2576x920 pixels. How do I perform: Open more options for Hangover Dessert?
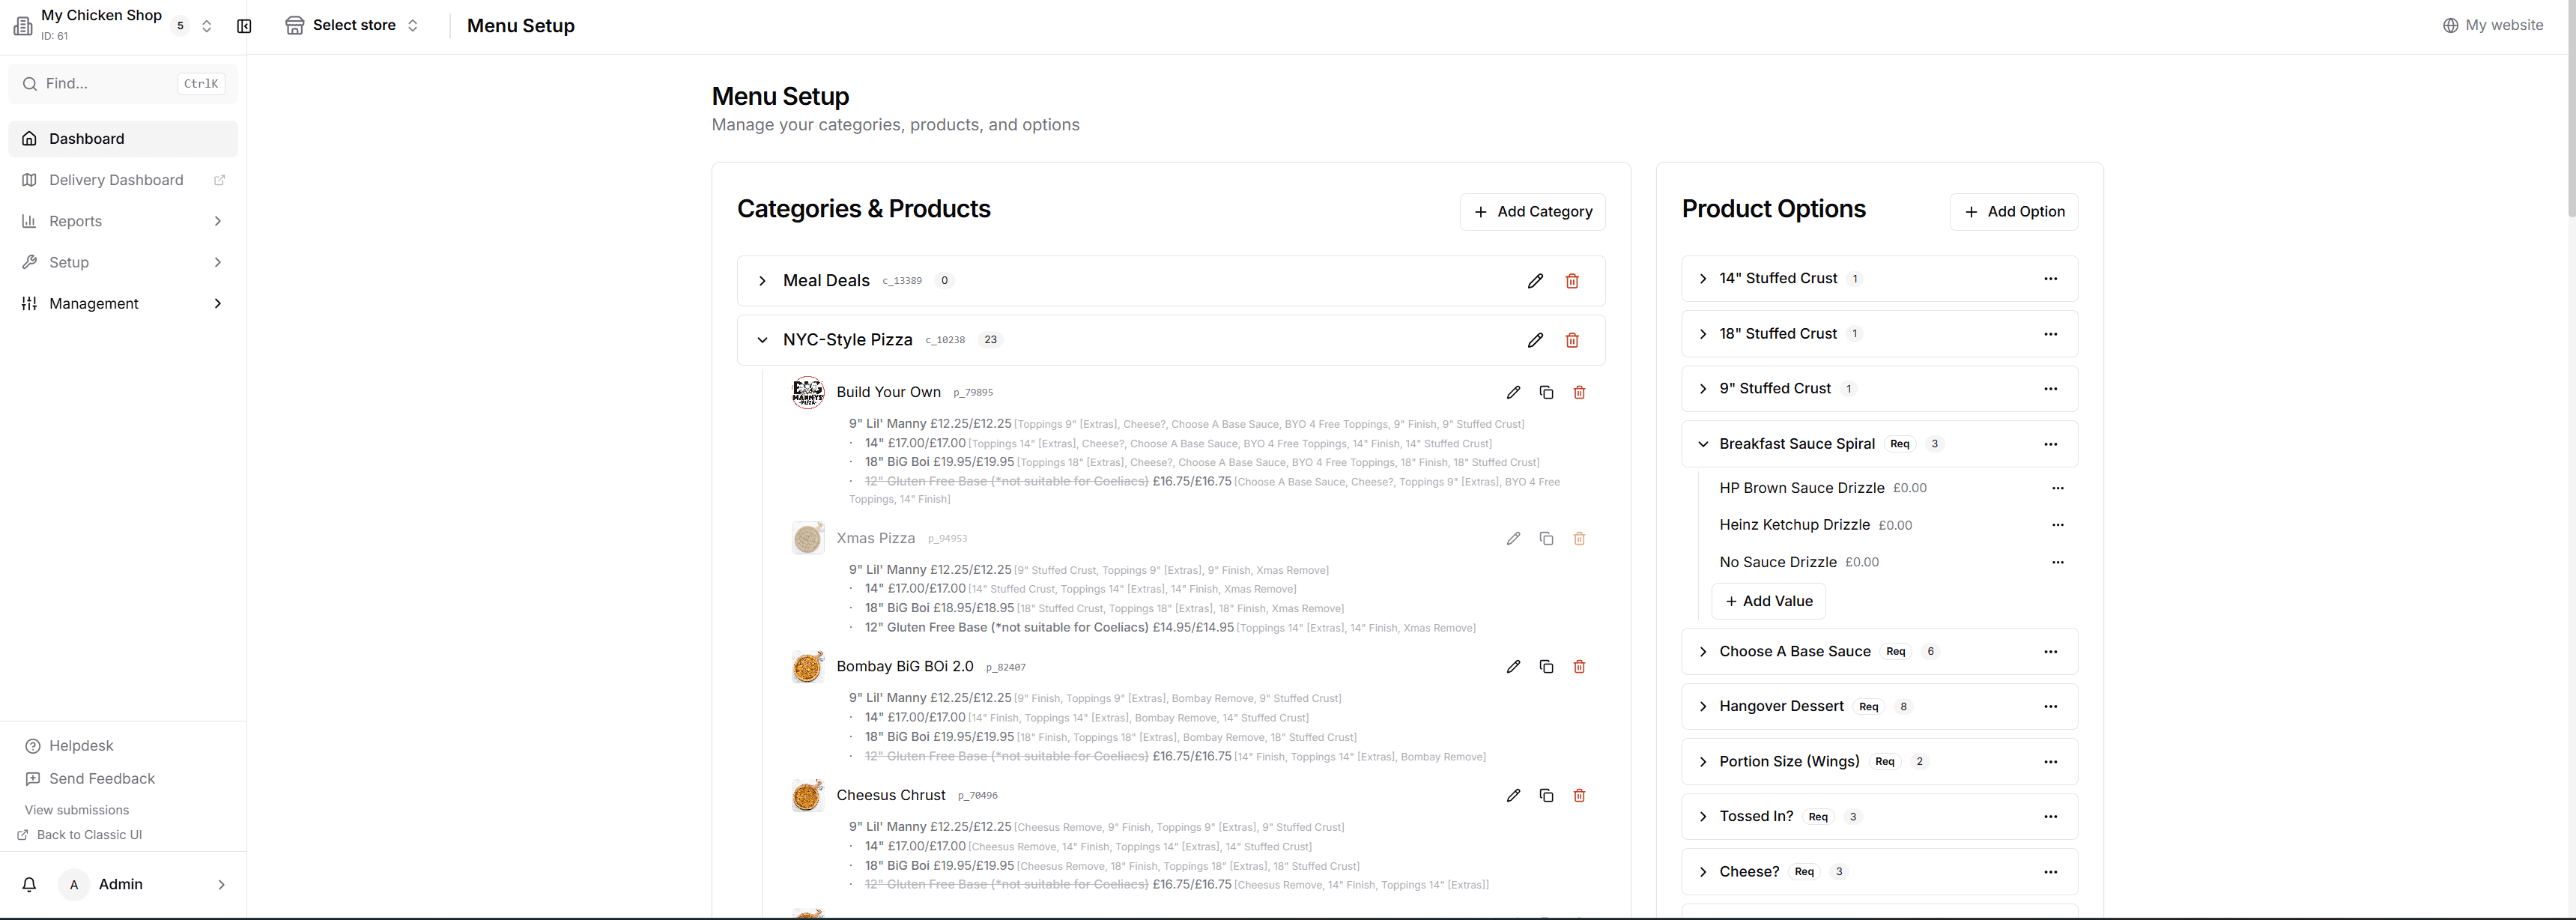pos(2050,707)
